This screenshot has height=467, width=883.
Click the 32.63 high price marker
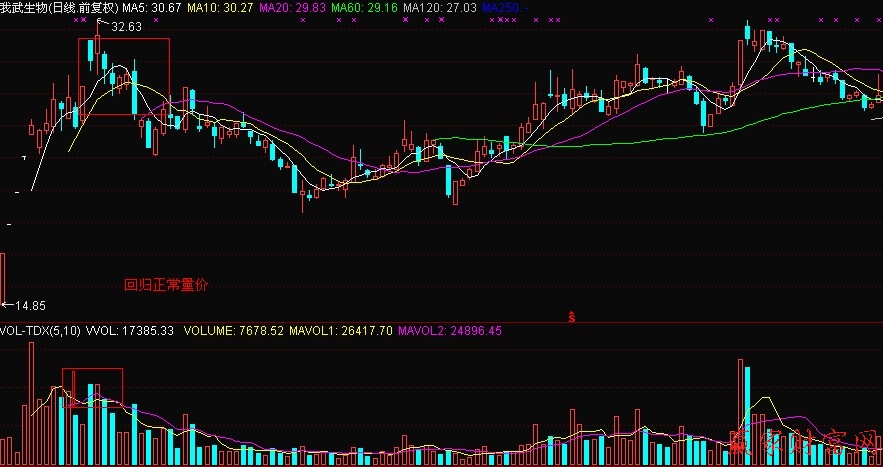125,27
